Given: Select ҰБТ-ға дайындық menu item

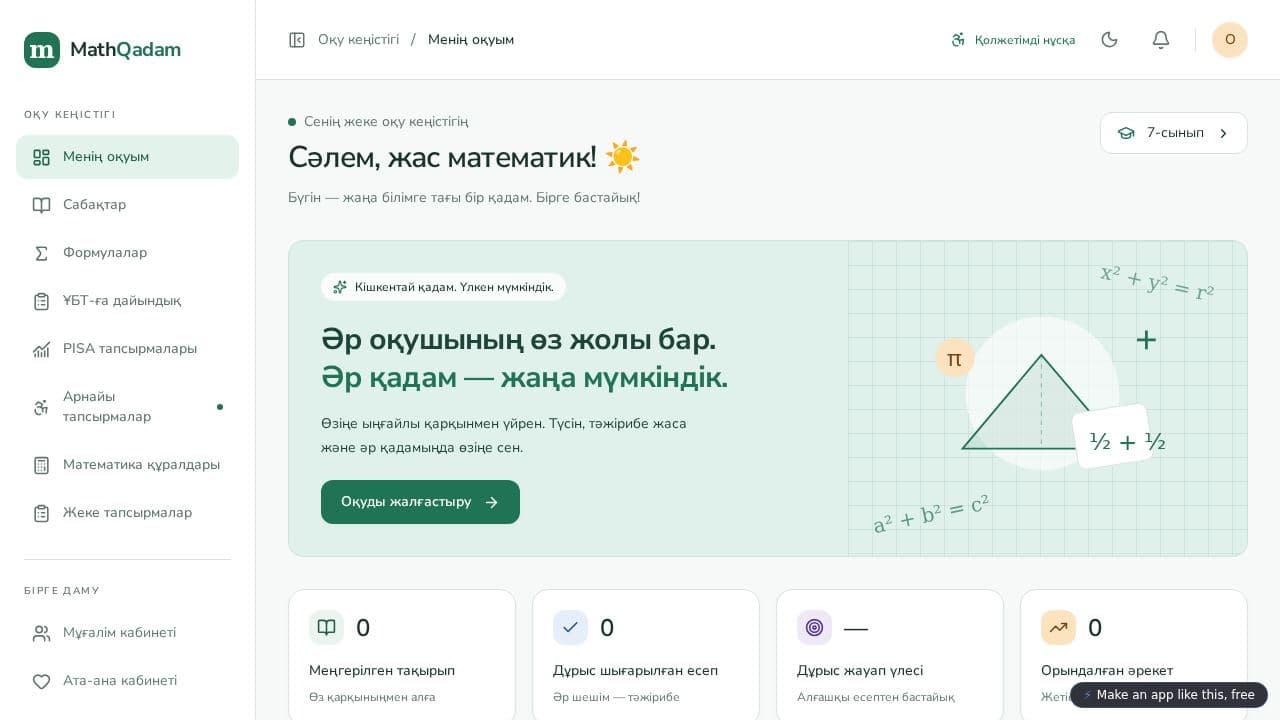Looking at the screenshot, I should tap(127, 301).
